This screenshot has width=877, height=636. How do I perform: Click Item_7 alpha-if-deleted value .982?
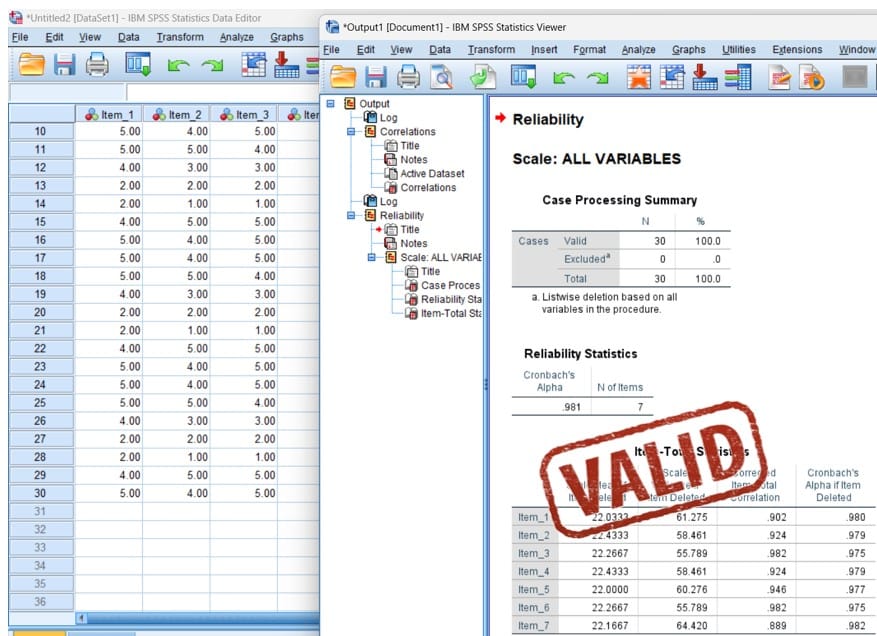[856, 625]
